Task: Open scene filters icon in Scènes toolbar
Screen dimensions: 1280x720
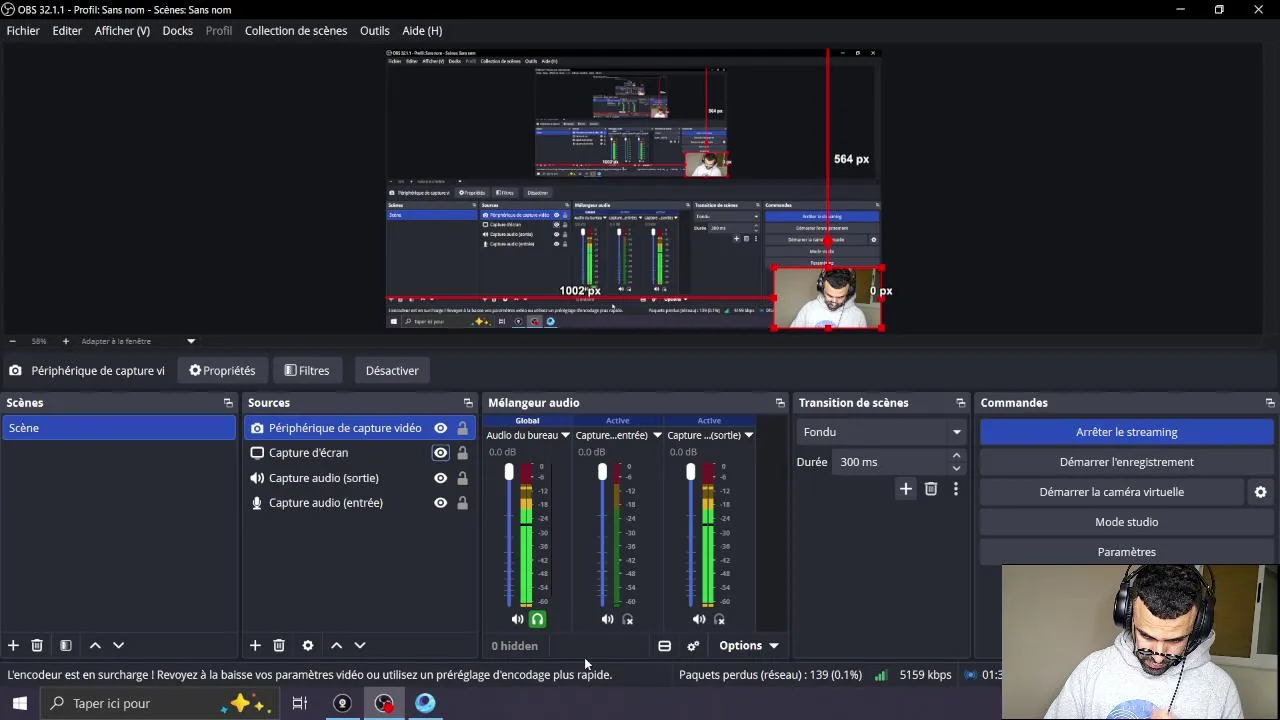Action: pyautogui.click(x=66, y=646)
